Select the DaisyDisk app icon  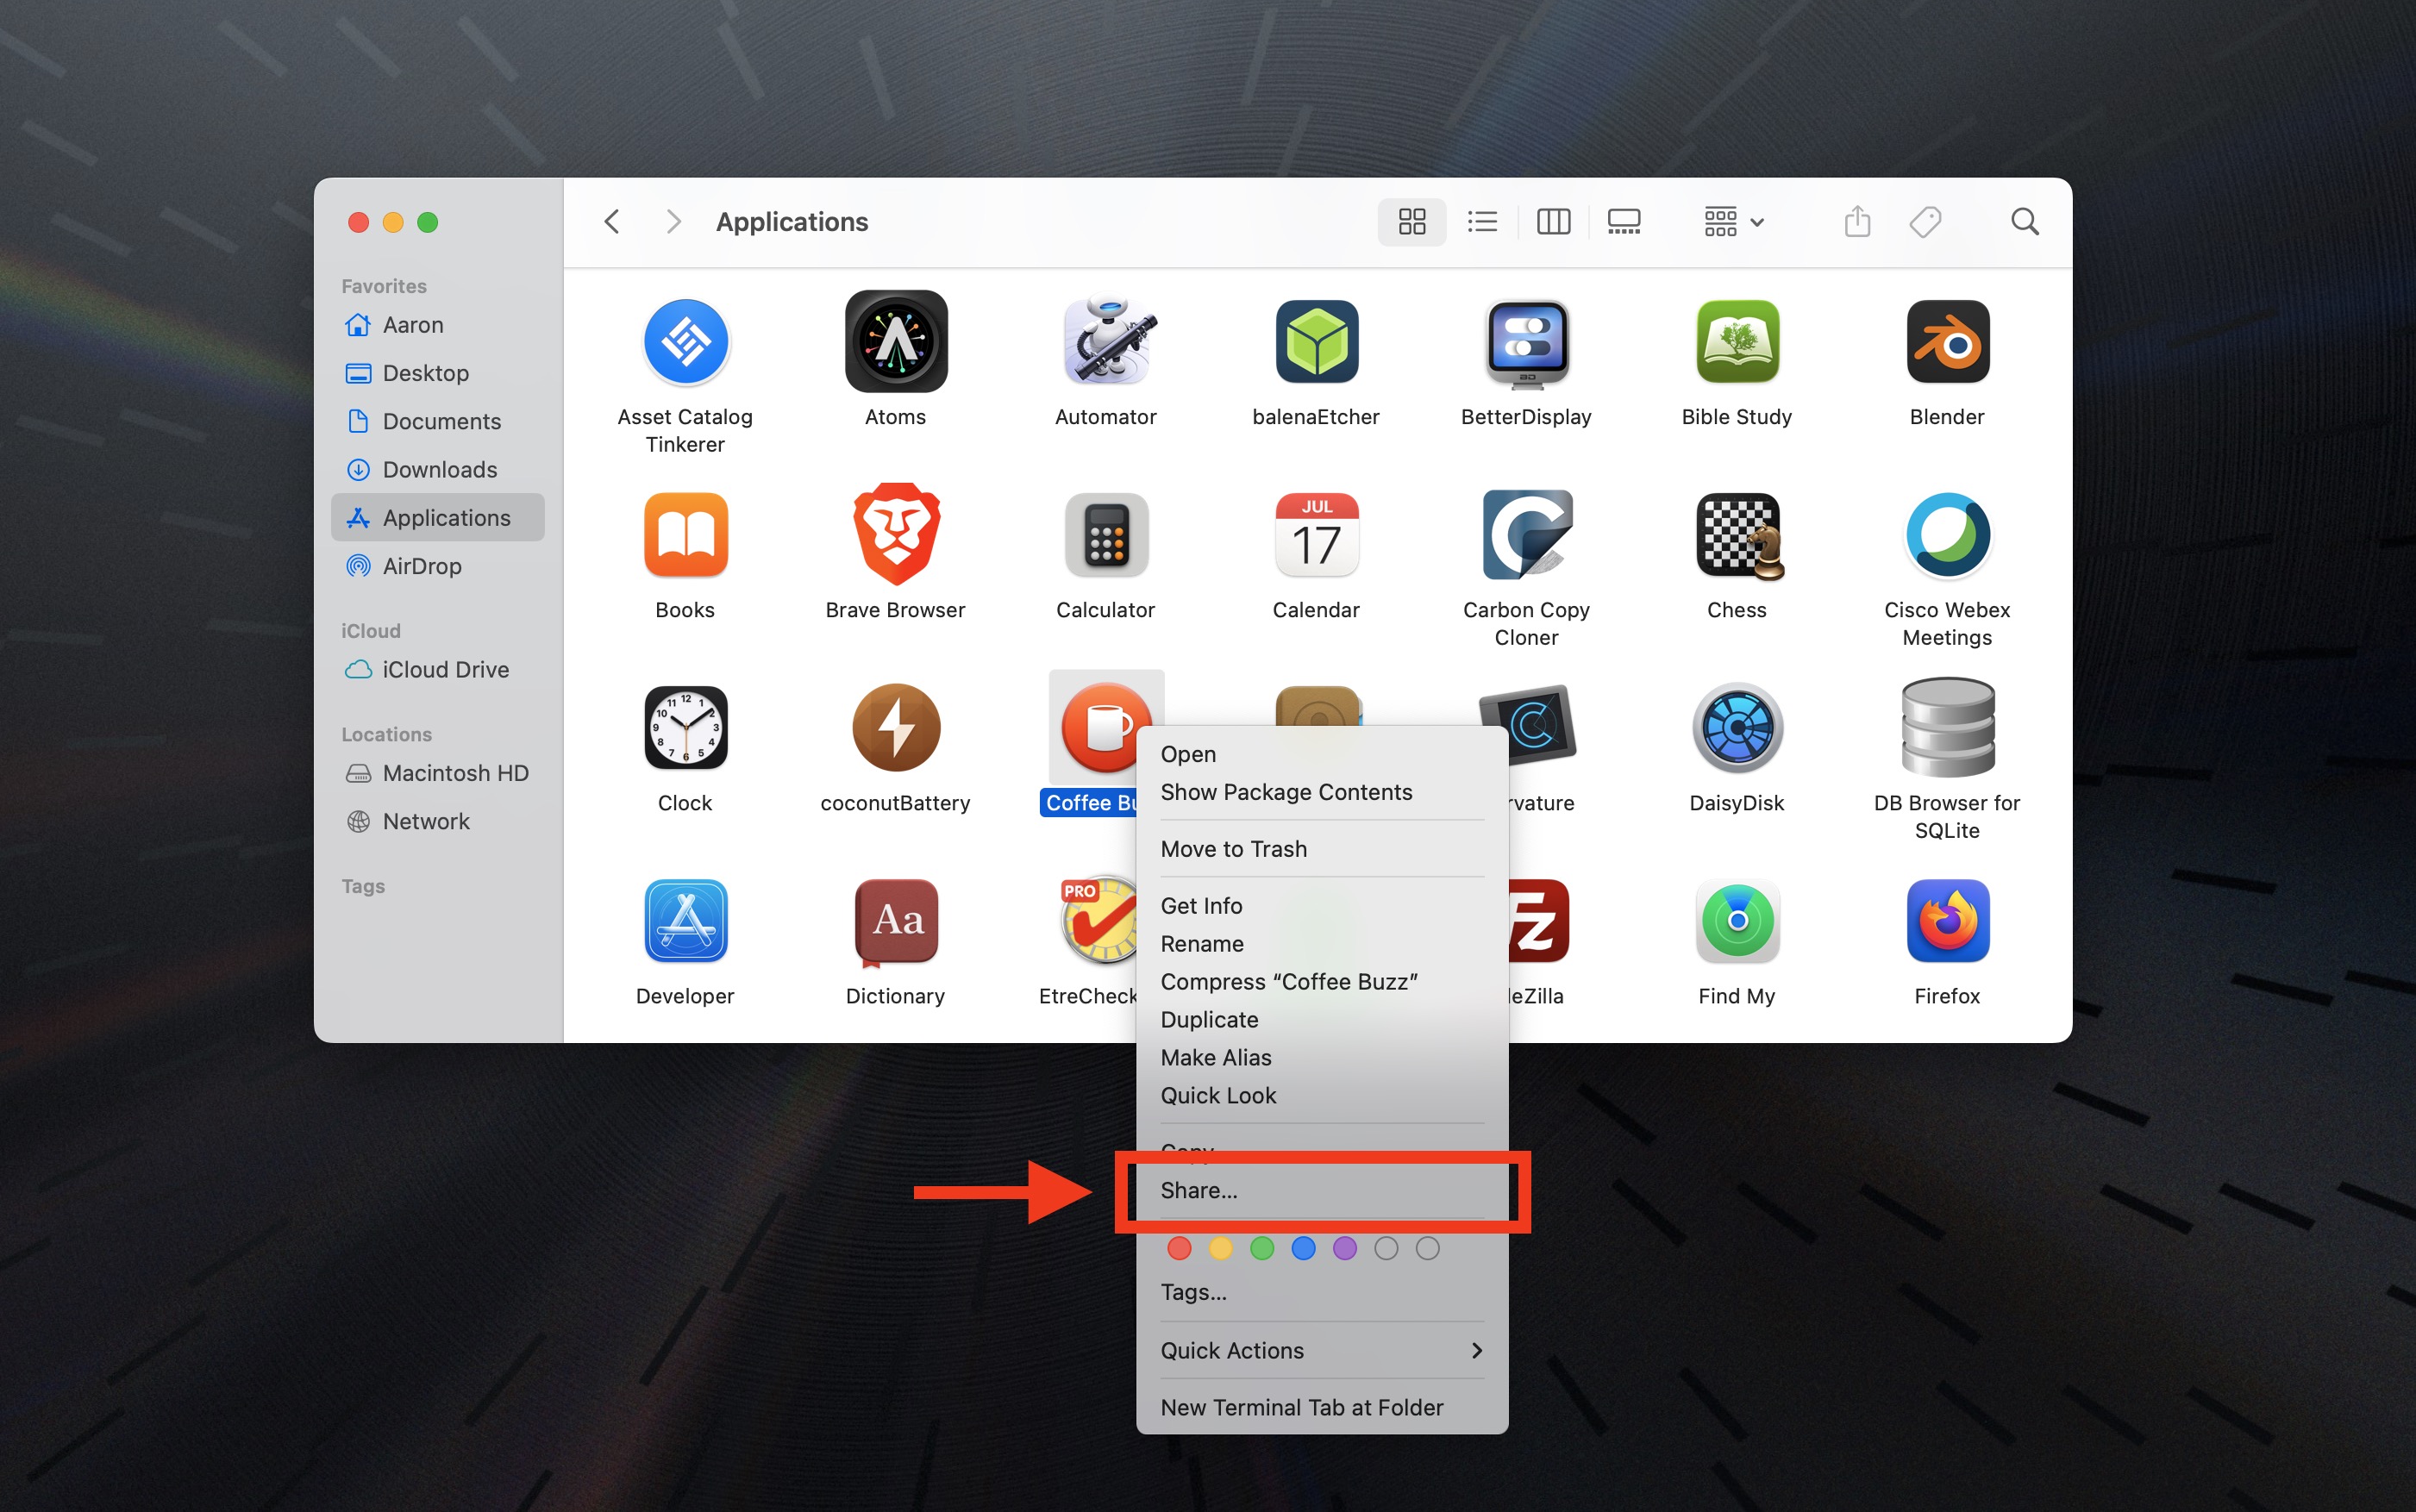1737,728
